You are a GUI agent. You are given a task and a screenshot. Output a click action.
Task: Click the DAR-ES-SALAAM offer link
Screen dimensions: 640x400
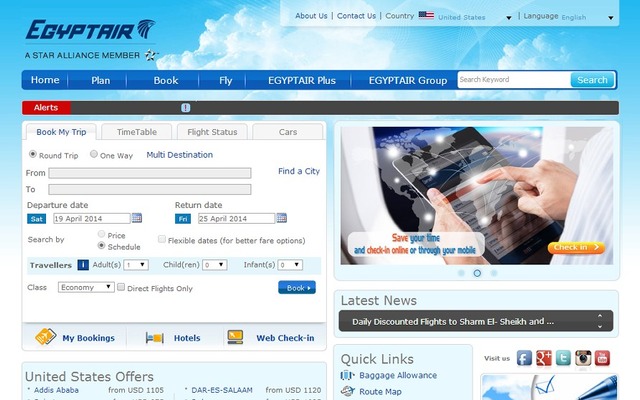[222, 390]
